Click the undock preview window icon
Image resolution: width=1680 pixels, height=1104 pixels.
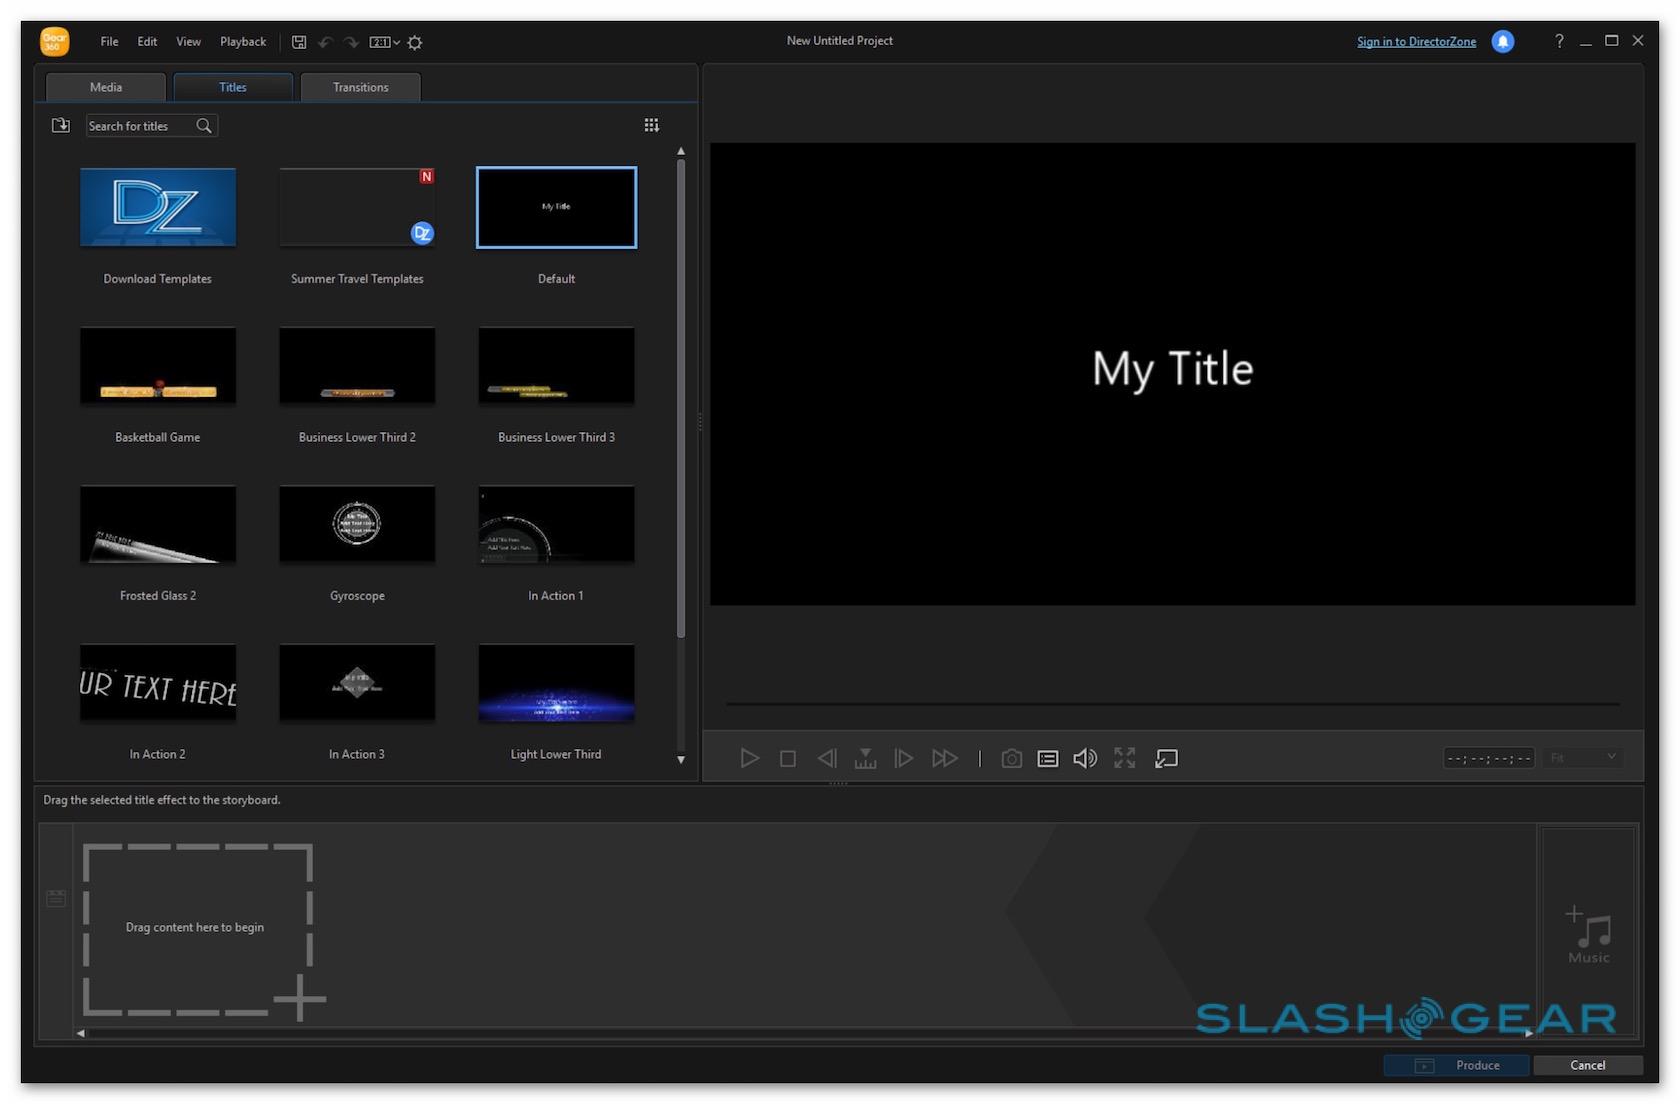click(x=1166, y=759)
